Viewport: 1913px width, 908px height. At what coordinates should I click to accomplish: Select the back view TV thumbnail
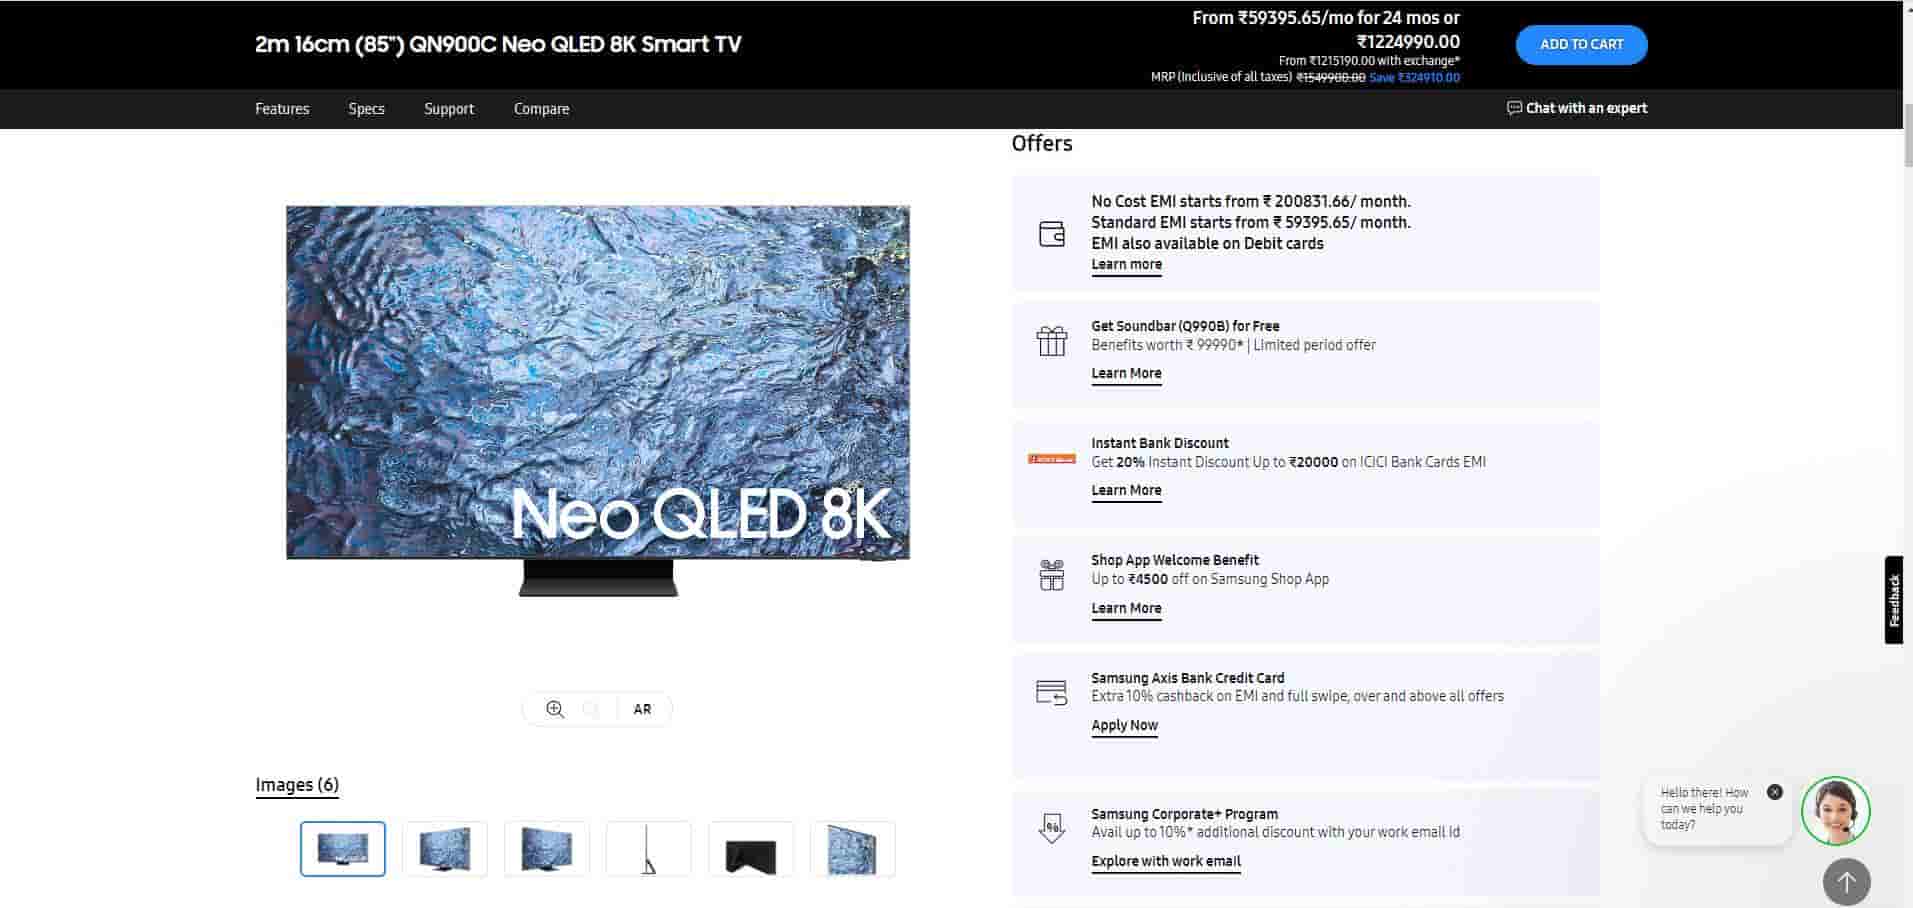click(750, 849)
